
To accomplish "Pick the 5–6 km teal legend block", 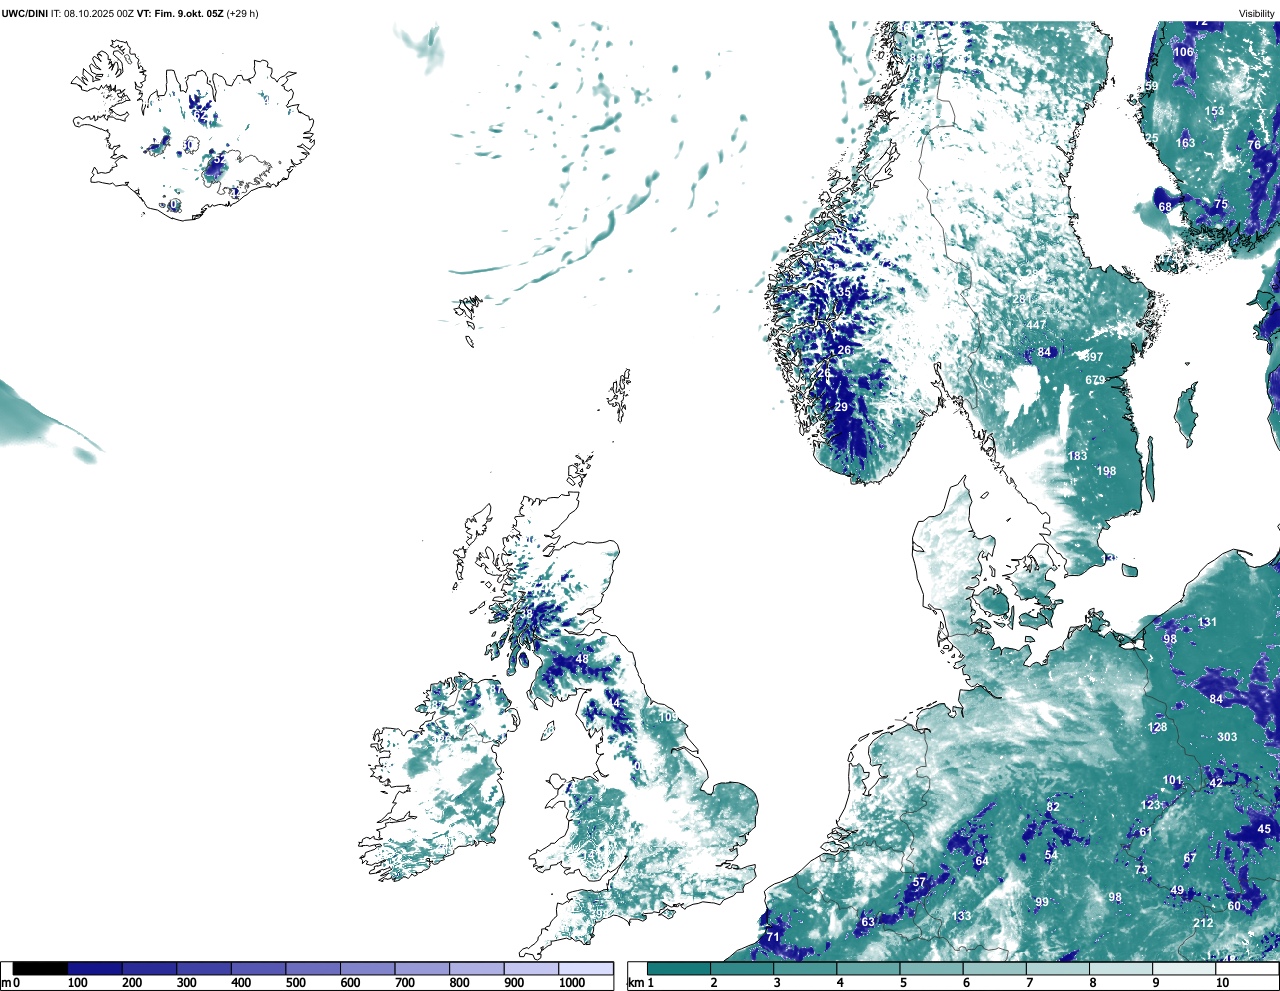I will pyautogui.click(x=932, y=969).
